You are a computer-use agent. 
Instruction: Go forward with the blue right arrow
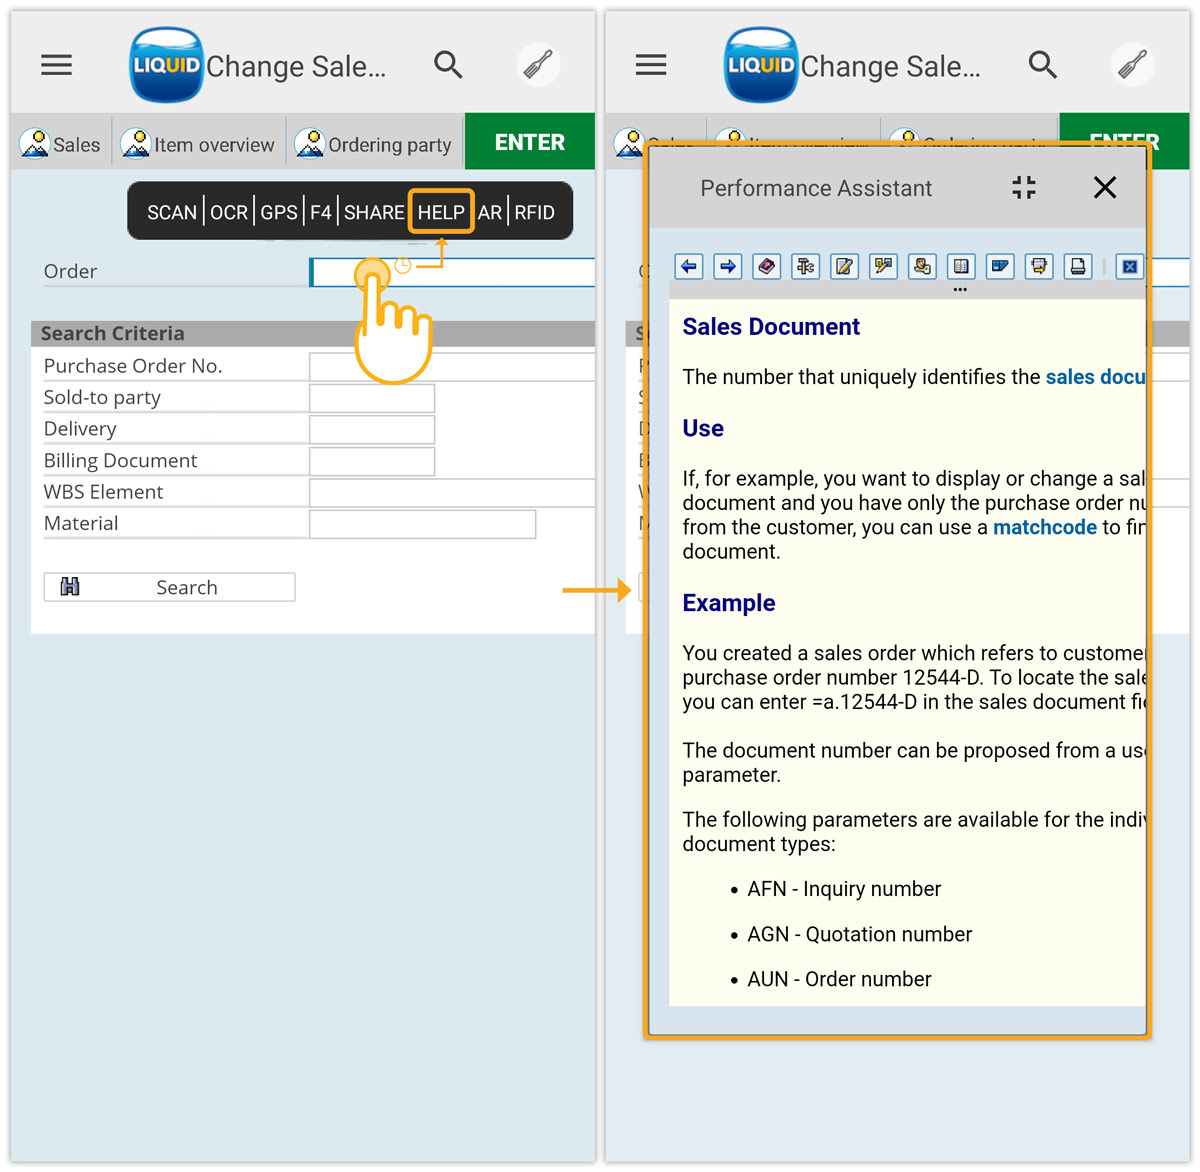pyautogui.click(x=728, y=267)
